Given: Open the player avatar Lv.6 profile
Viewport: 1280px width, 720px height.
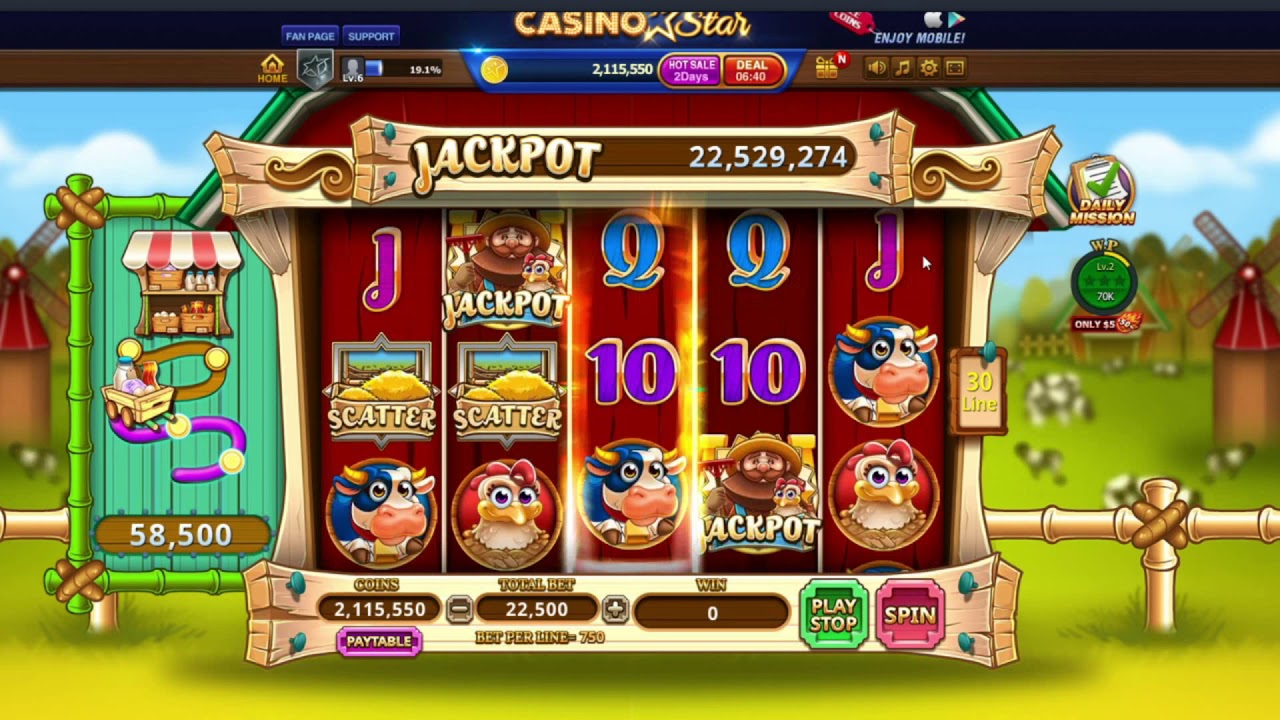Looking at the screenshot, I should (x=353, y=69).
